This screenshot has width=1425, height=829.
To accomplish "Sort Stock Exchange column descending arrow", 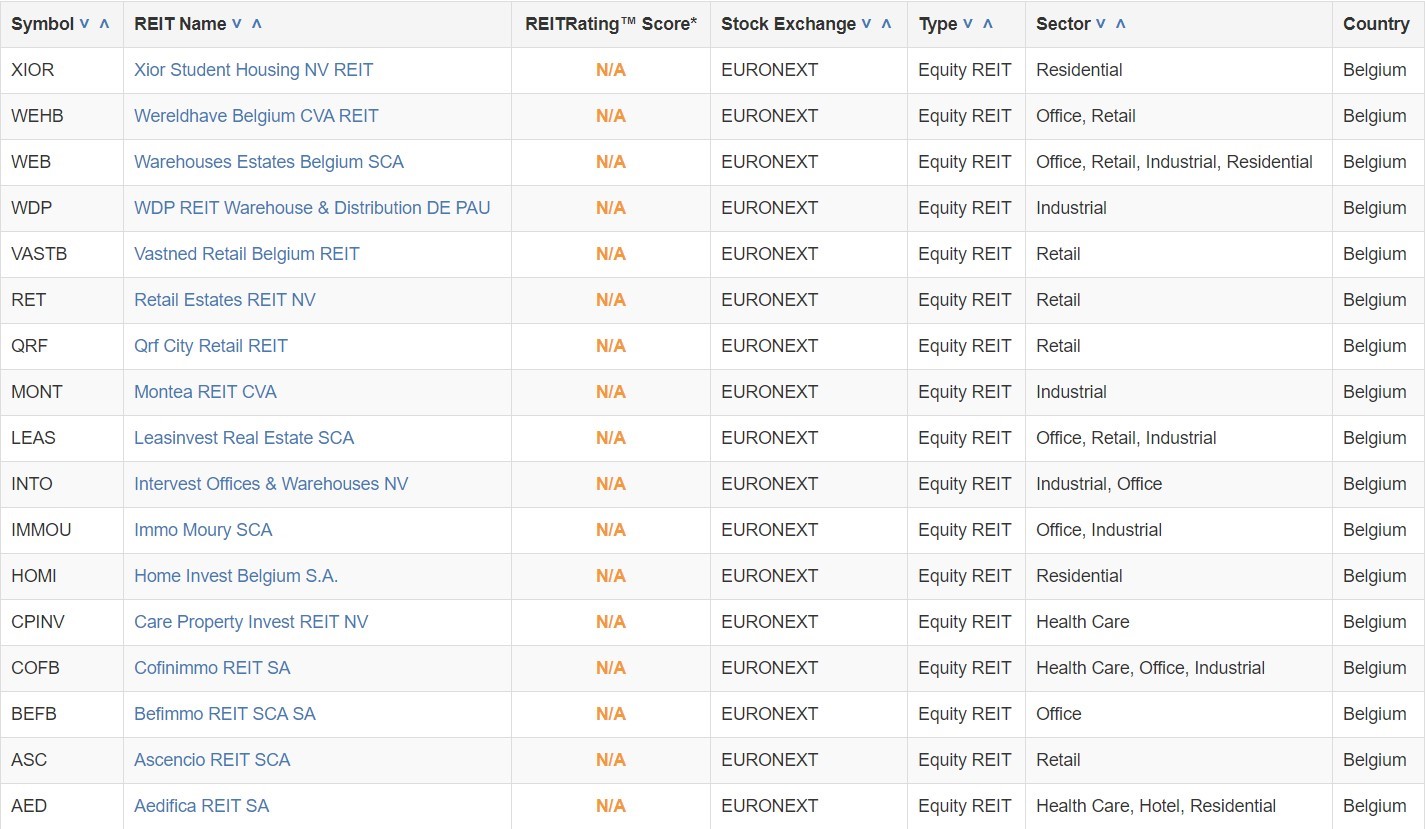I will (x=866, y=24).
